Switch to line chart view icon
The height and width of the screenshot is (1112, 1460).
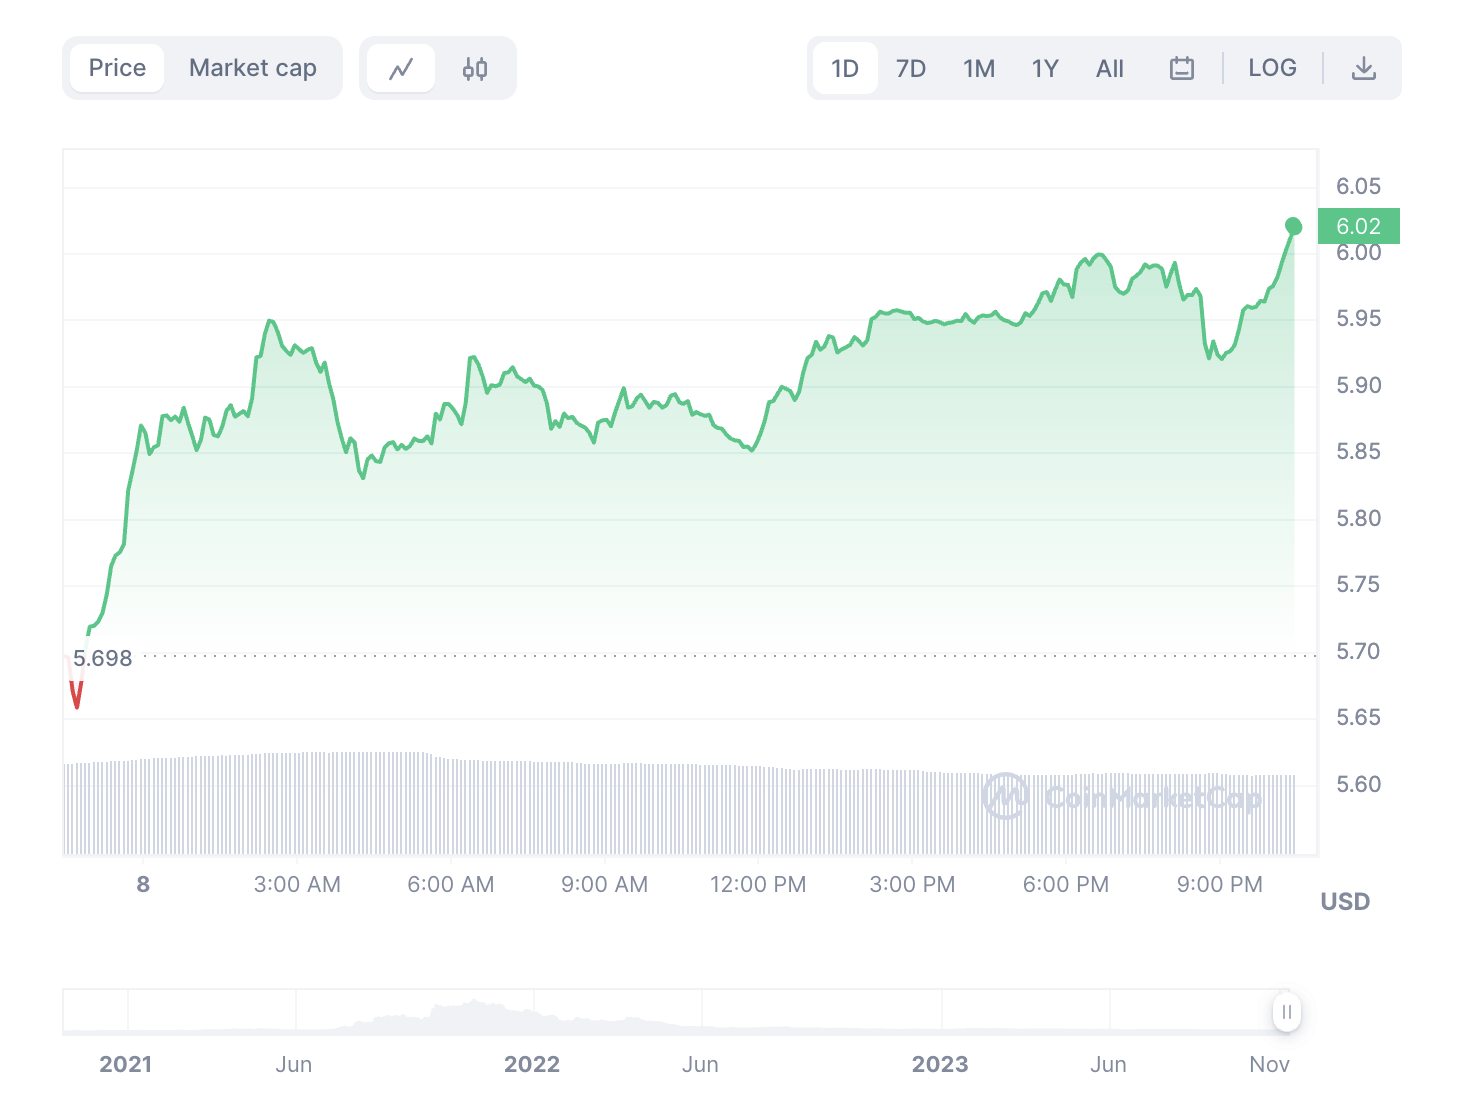401,69
